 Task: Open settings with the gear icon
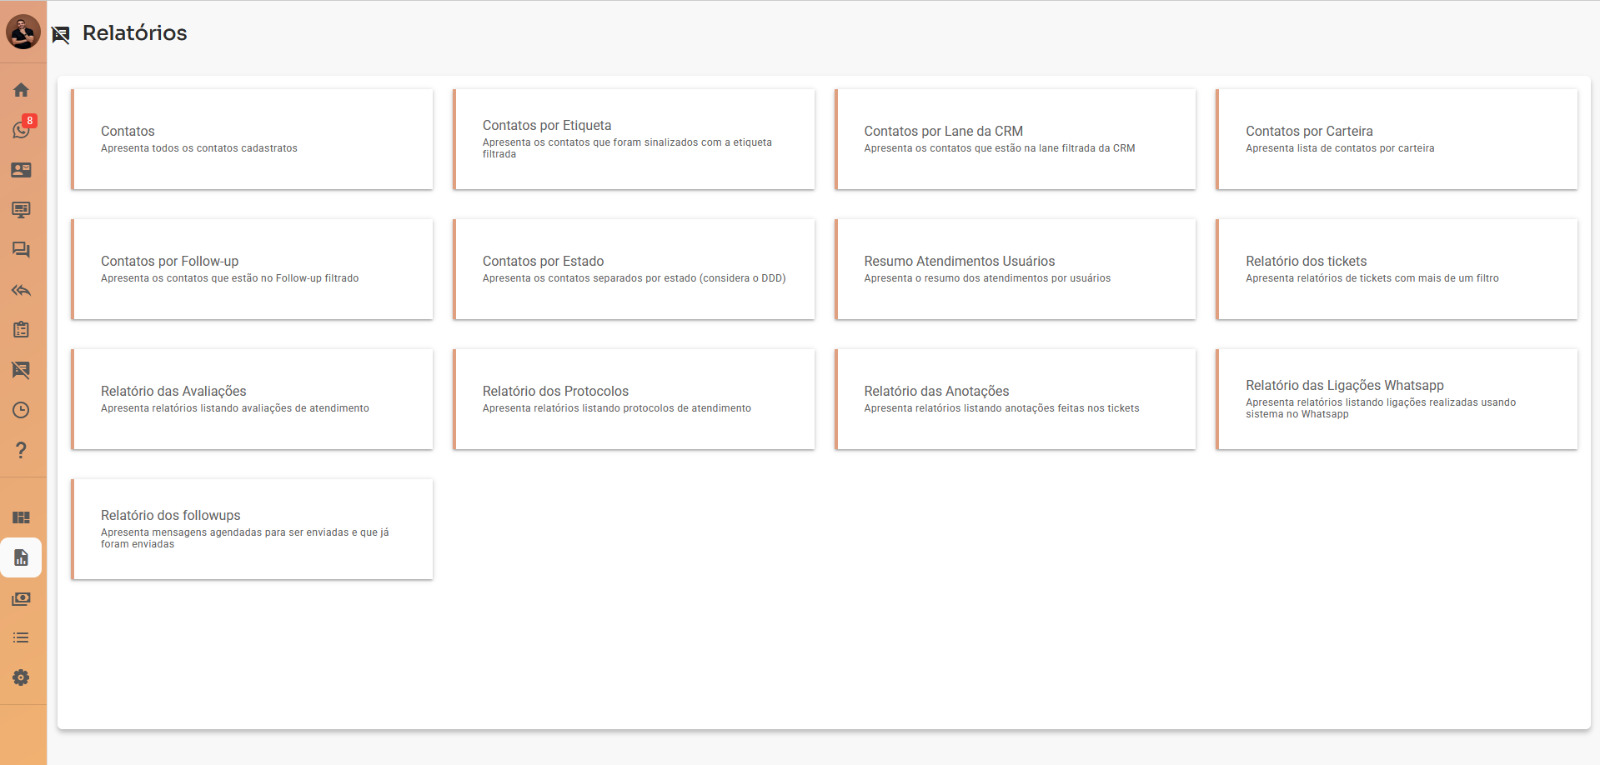click(21, 678)
